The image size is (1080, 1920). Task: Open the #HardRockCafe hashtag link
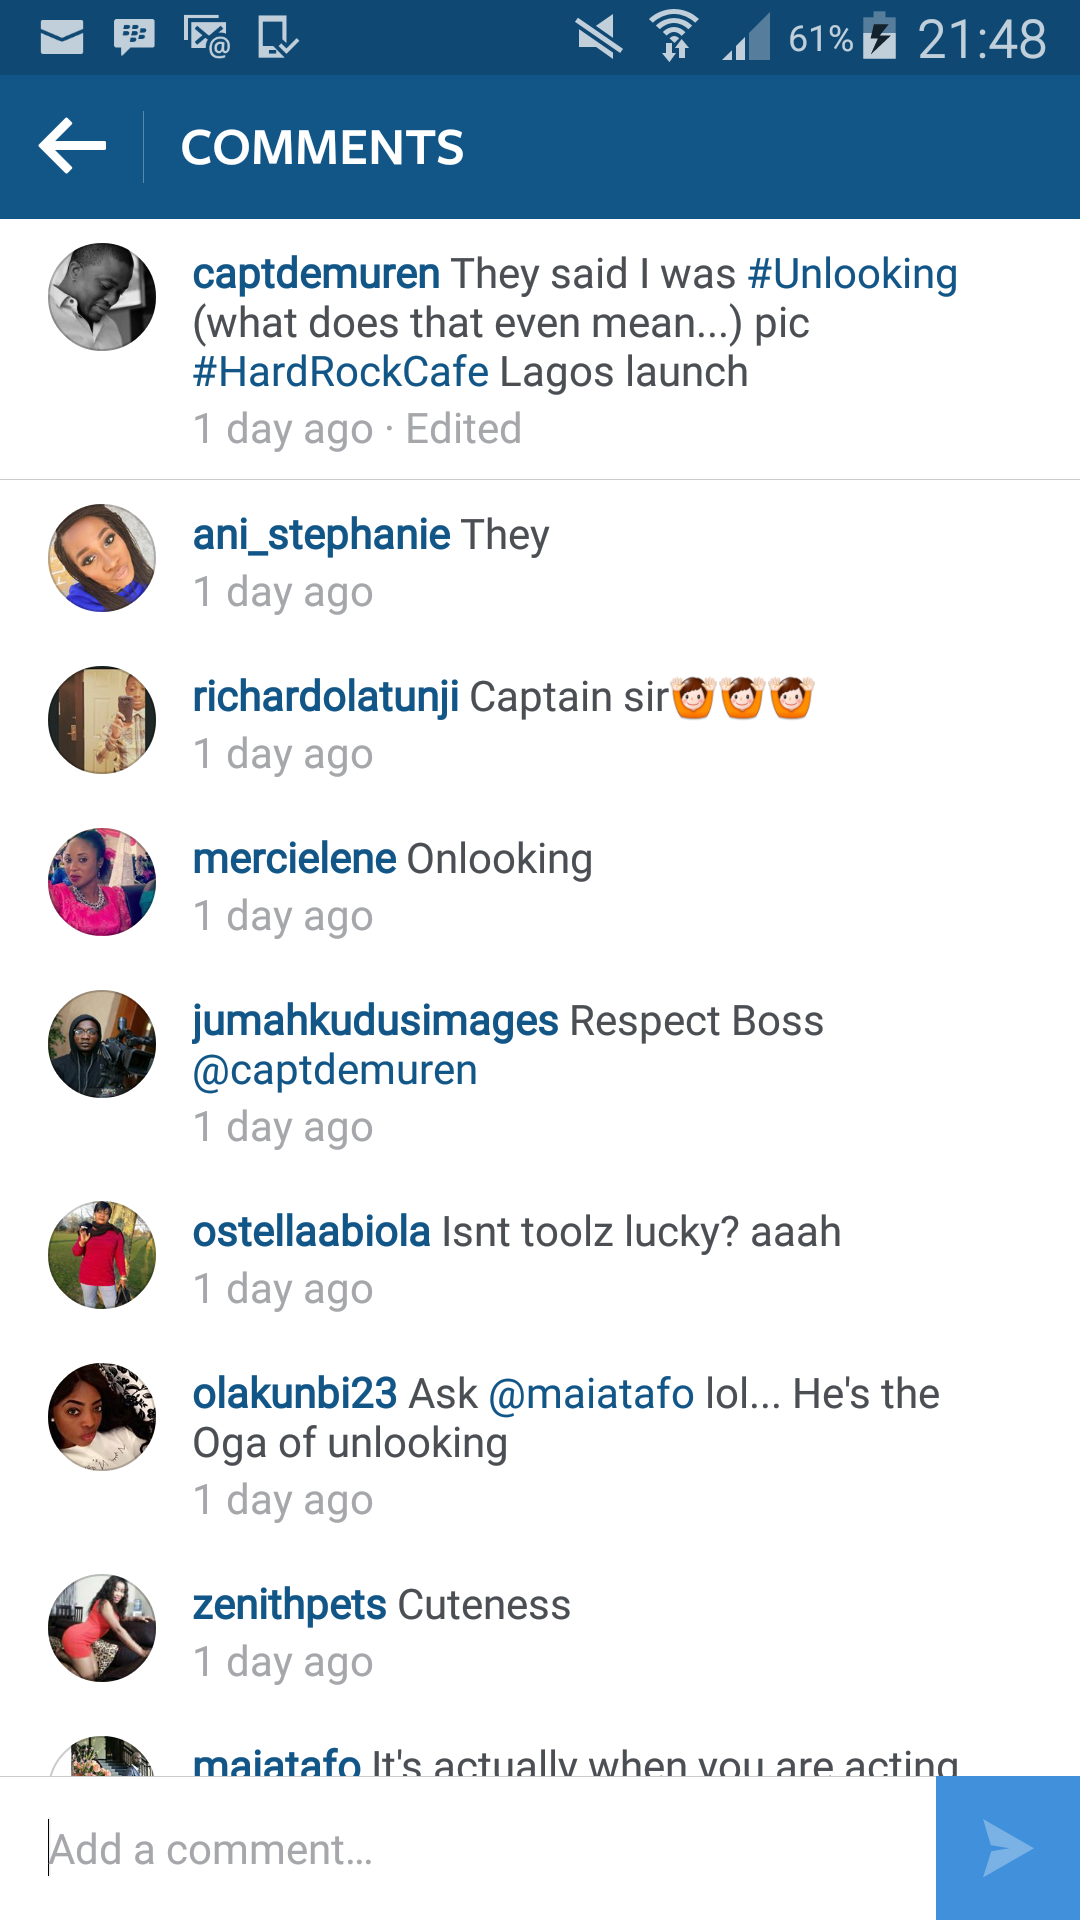coord(341,372)
